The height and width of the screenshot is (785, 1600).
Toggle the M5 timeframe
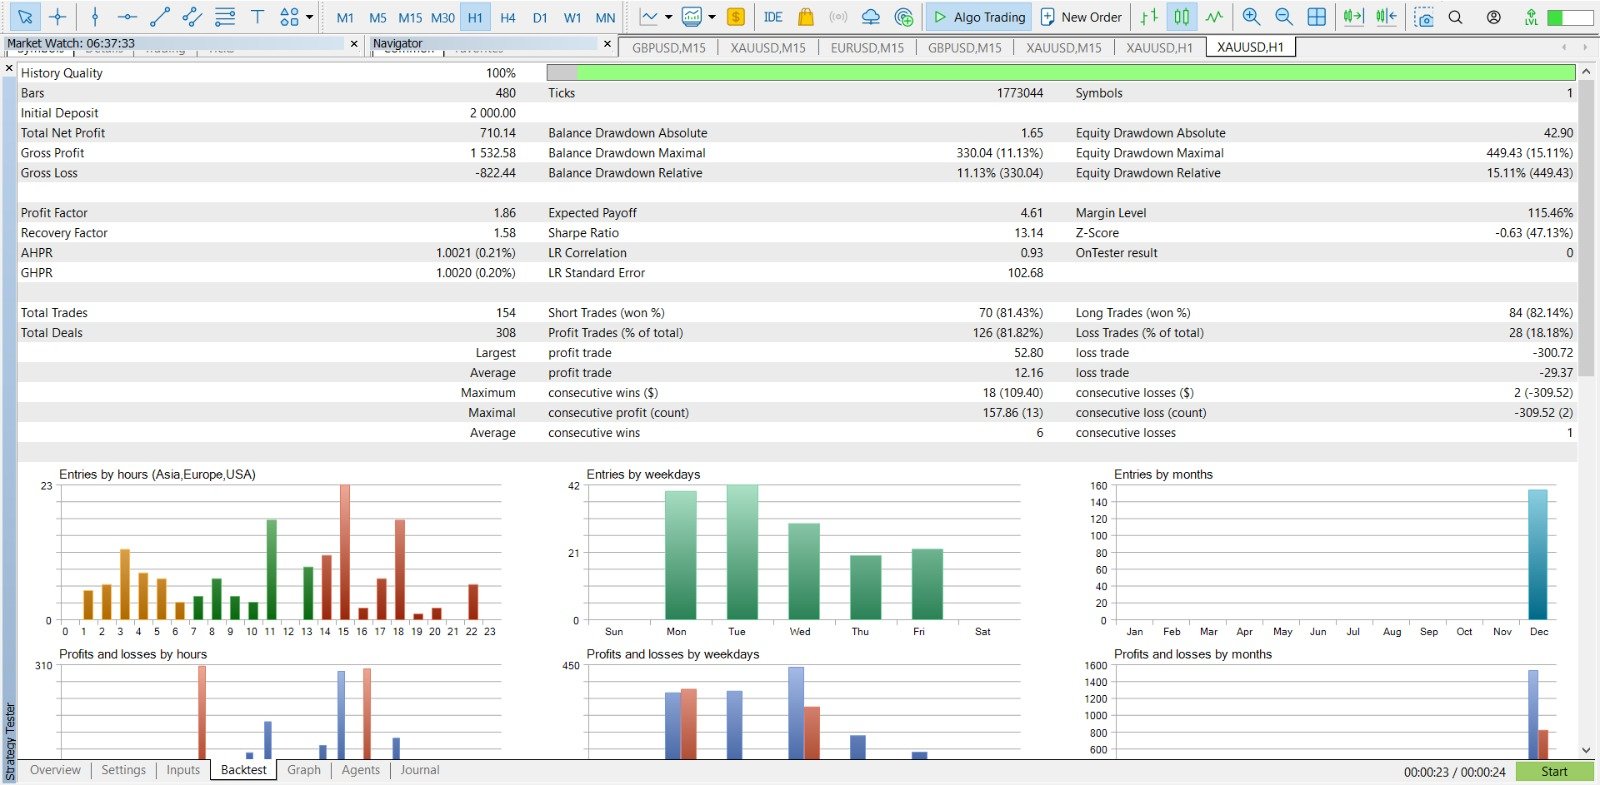[x=378, y=18]
